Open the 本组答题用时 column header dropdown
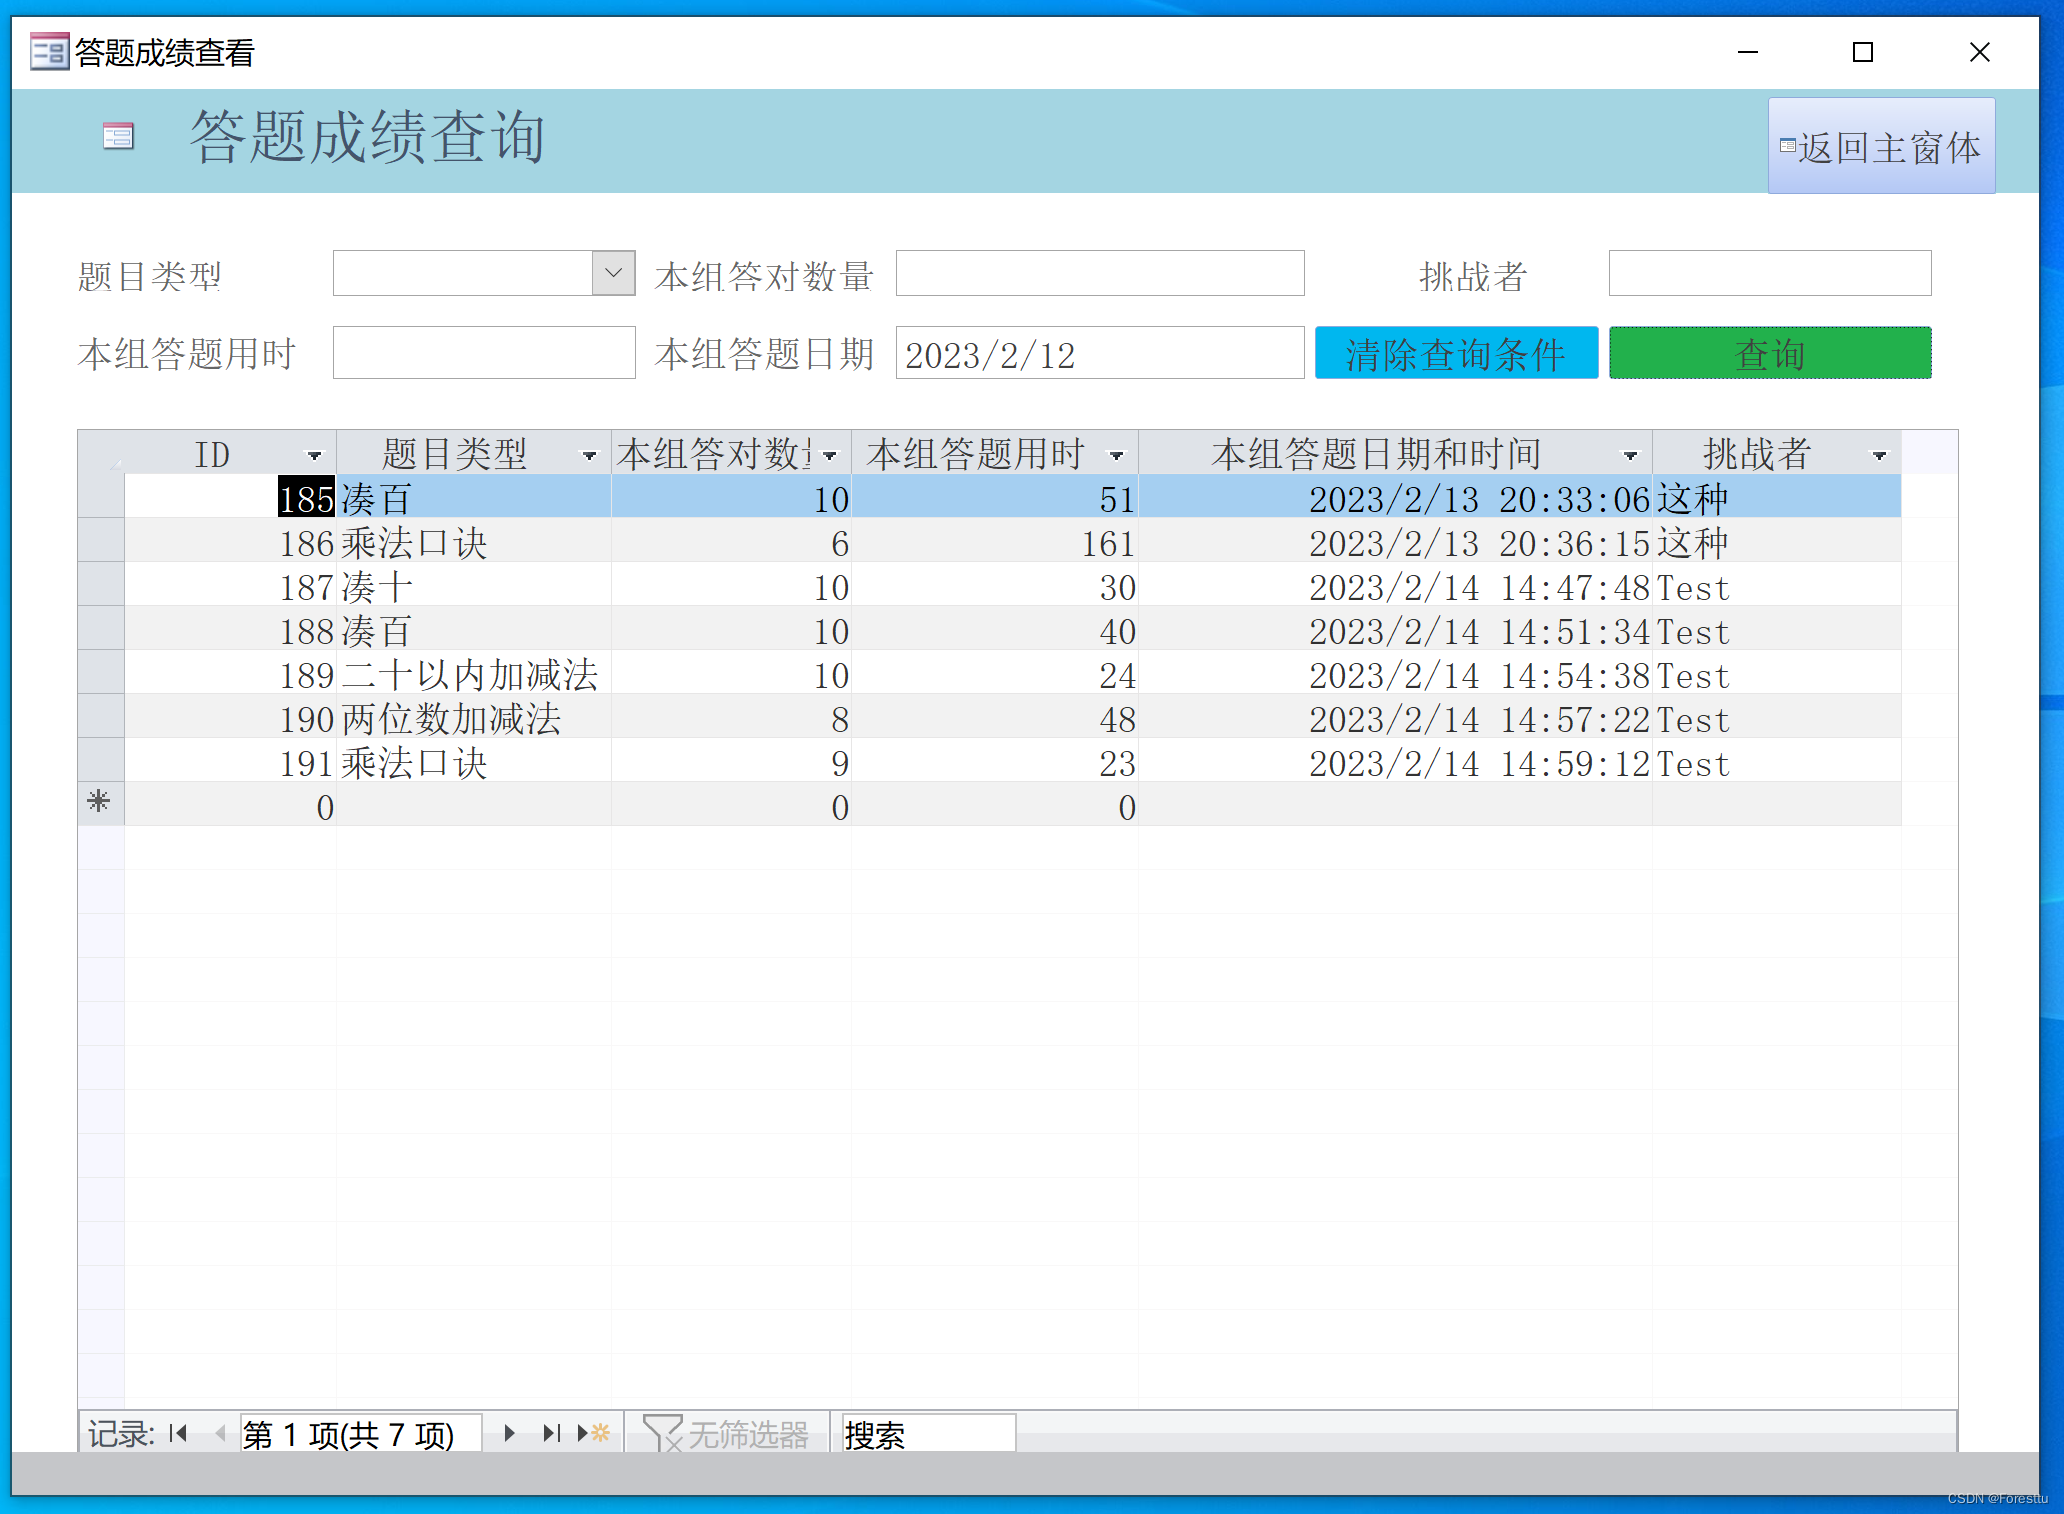 (1117, 455)
